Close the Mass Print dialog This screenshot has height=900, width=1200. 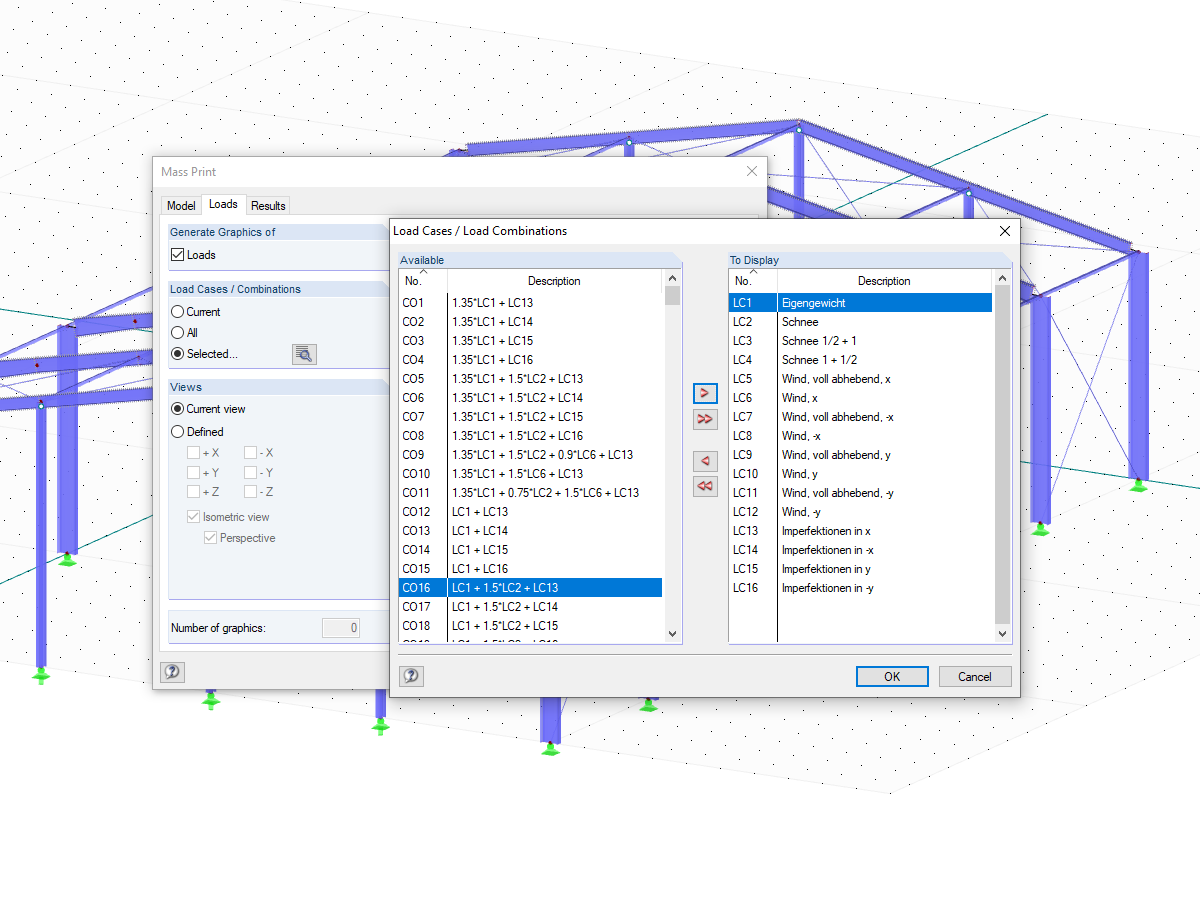coord(752,172)
